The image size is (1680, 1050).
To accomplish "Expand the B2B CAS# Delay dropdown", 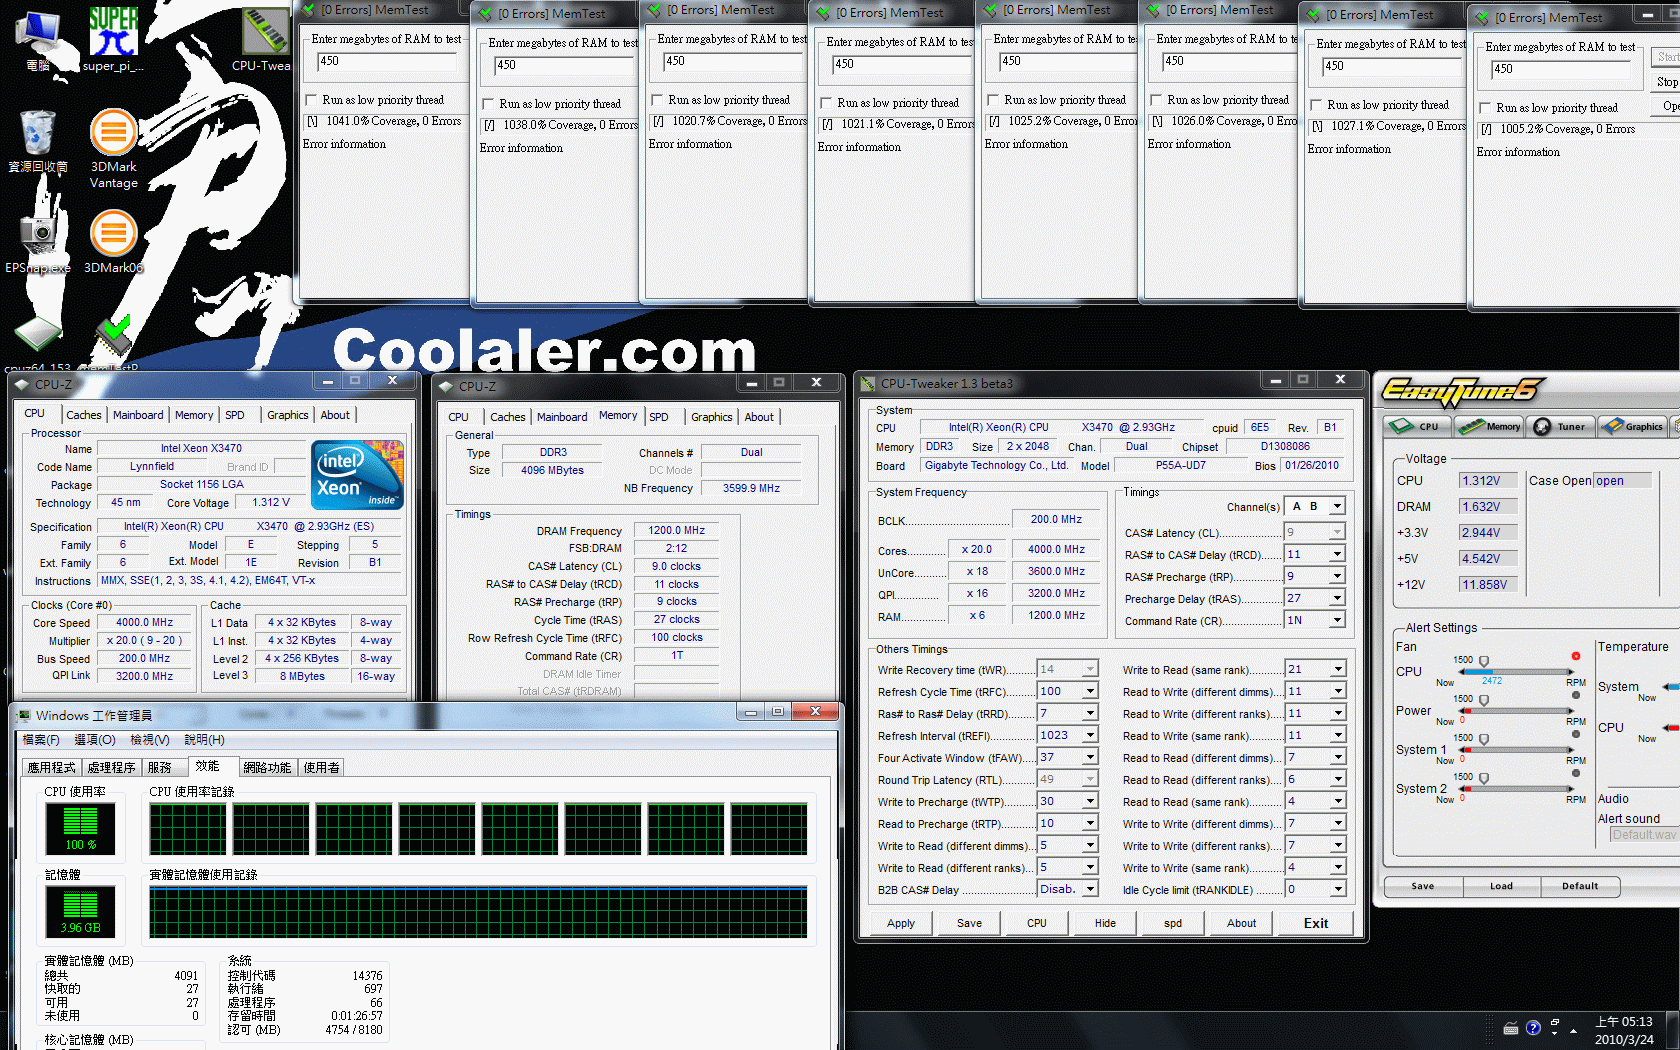I will 1090,890.
